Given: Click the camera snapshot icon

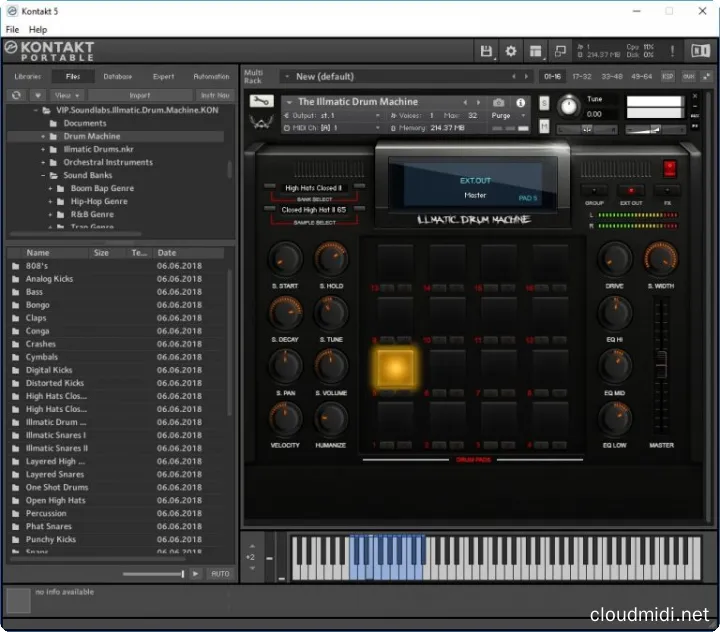Looking at the screenshot, I should click(499, 102).
